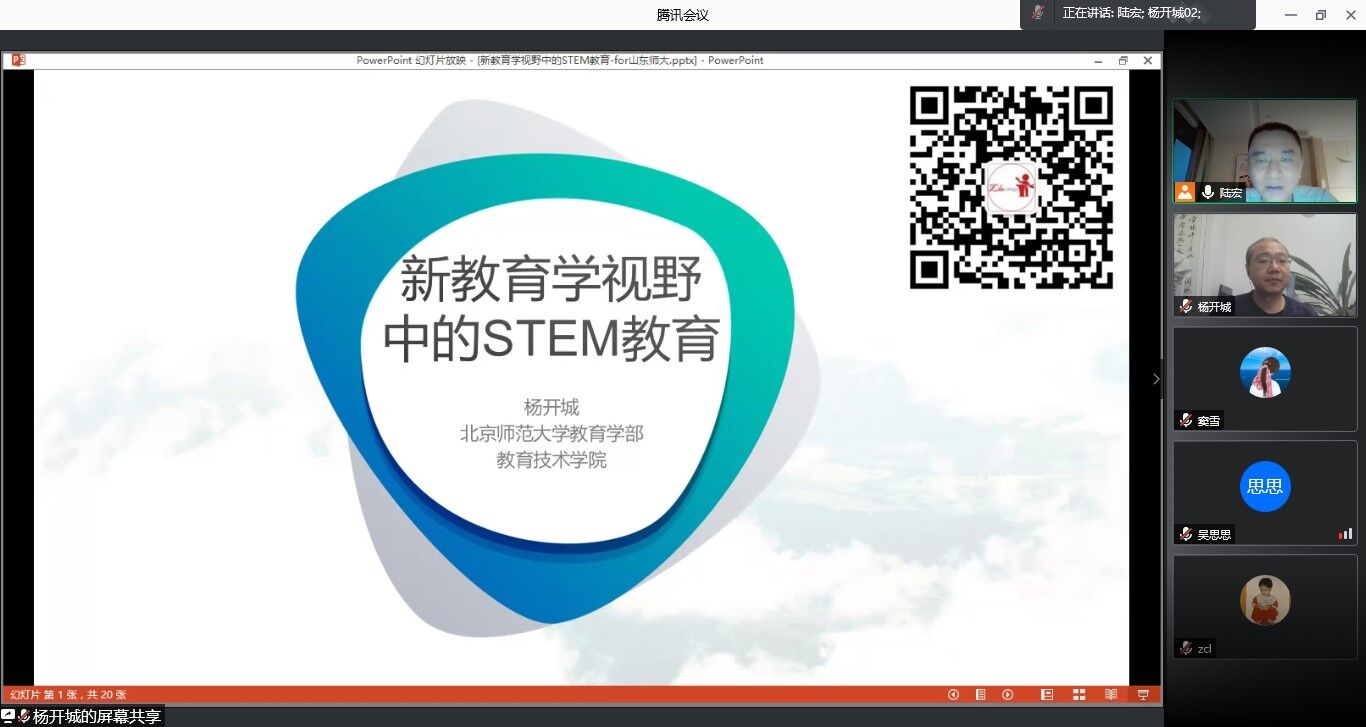Select 吴思思 participant tile avatar
The image size is (1366, 727).
point(1265,487)
